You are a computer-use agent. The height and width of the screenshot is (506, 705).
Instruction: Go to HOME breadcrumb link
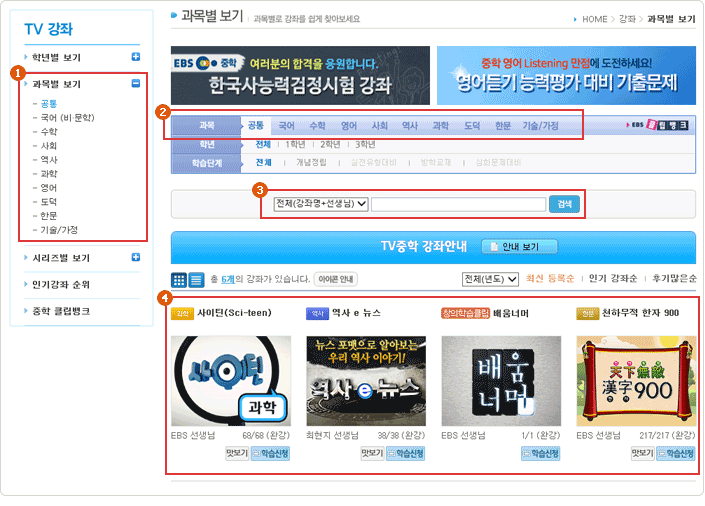(x=594, y=19)
